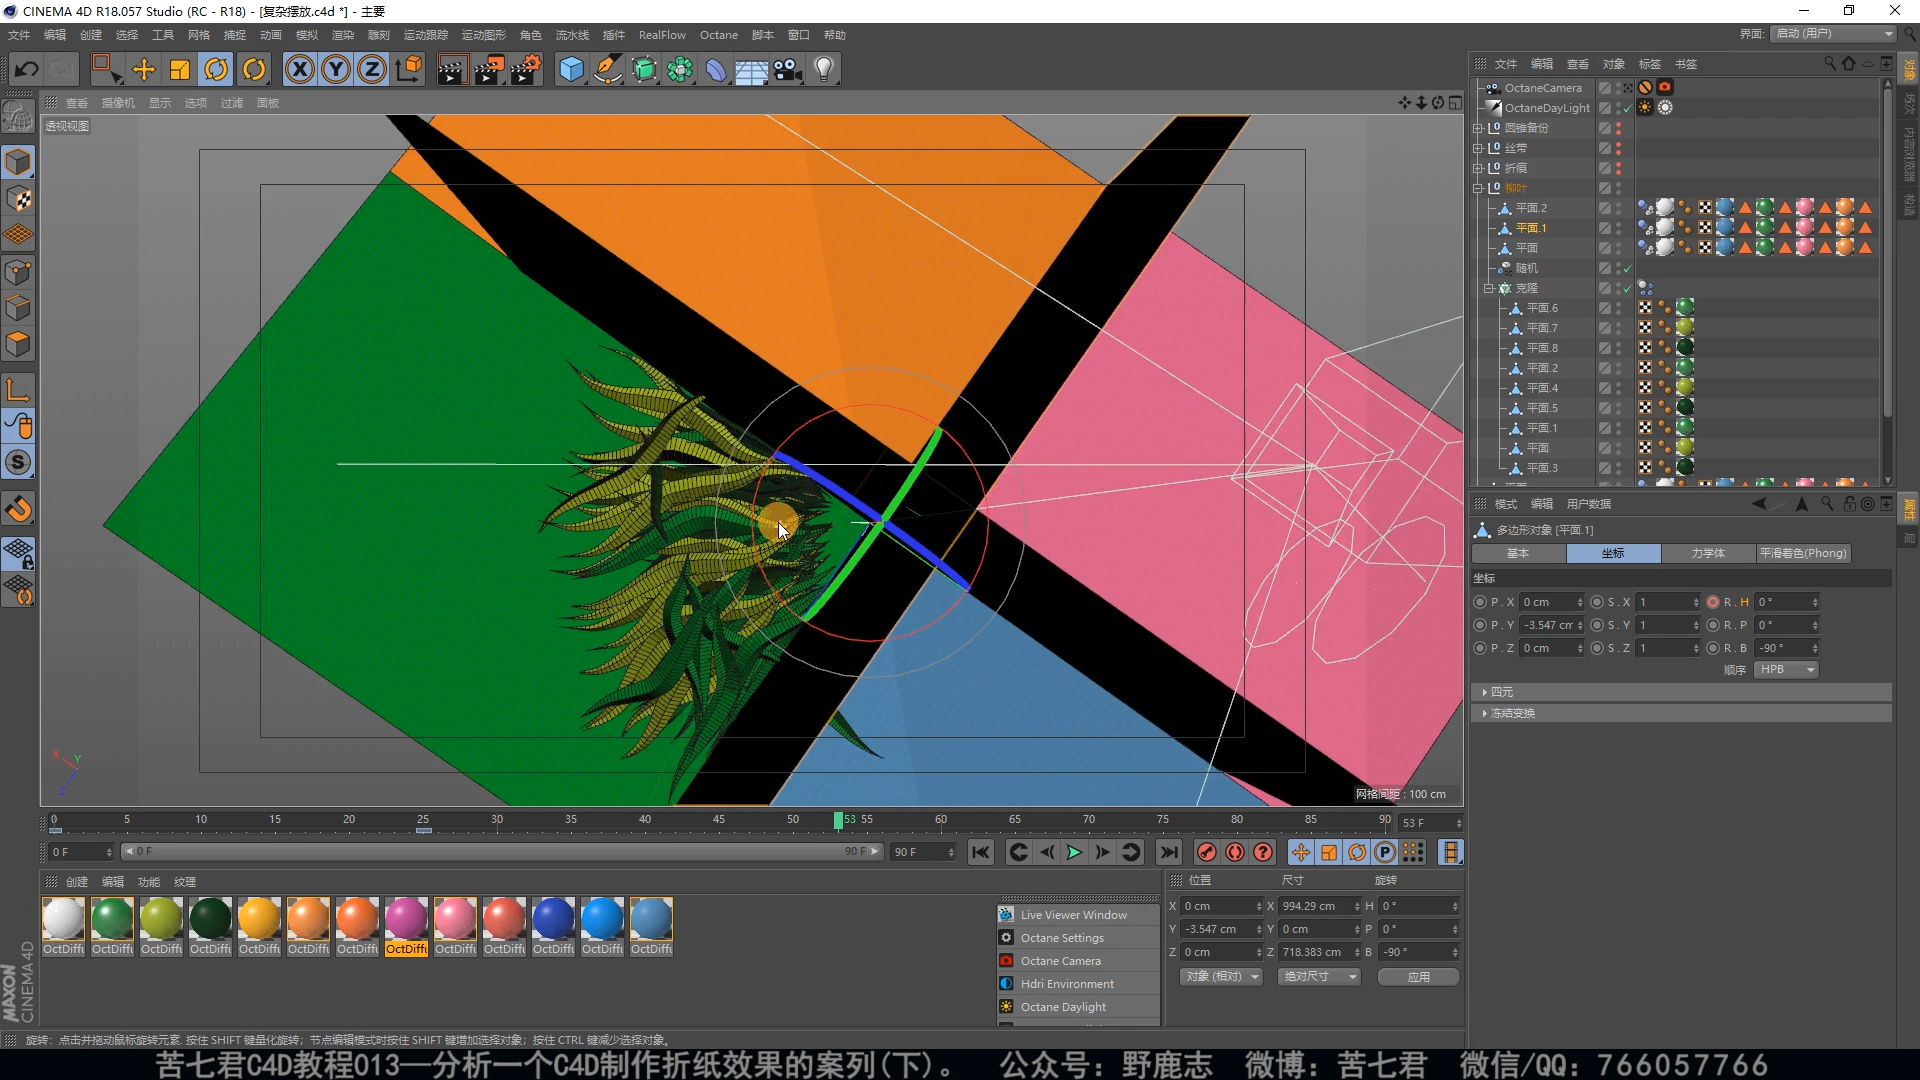Select the Move tool in top toolbar
Screen dimensions: 1920x1080
click(144, 69)
